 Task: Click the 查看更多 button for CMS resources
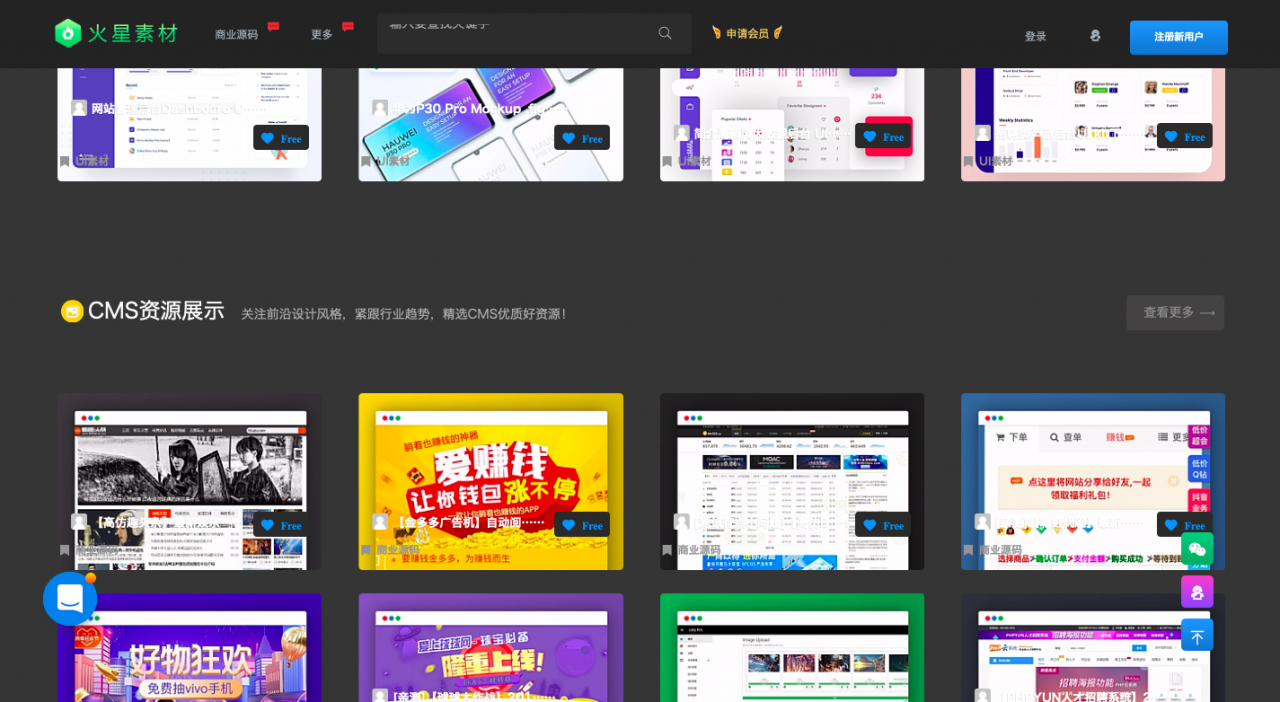point(1174,312)
